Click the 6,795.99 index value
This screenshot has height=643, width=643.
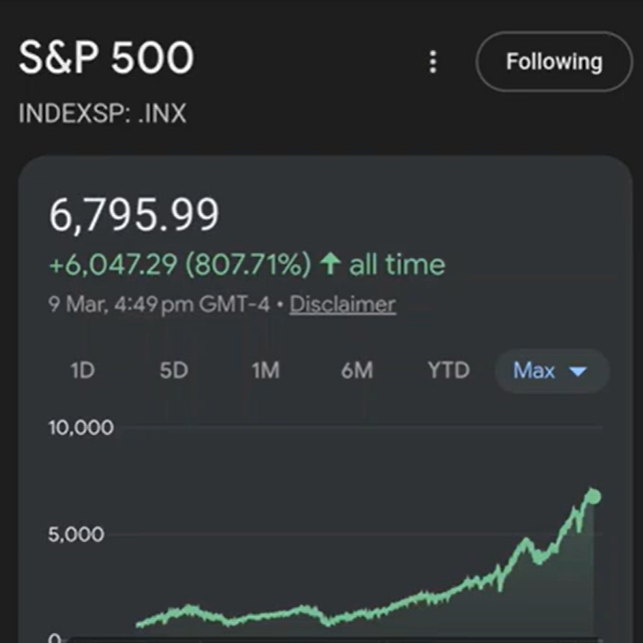[133, 215]
